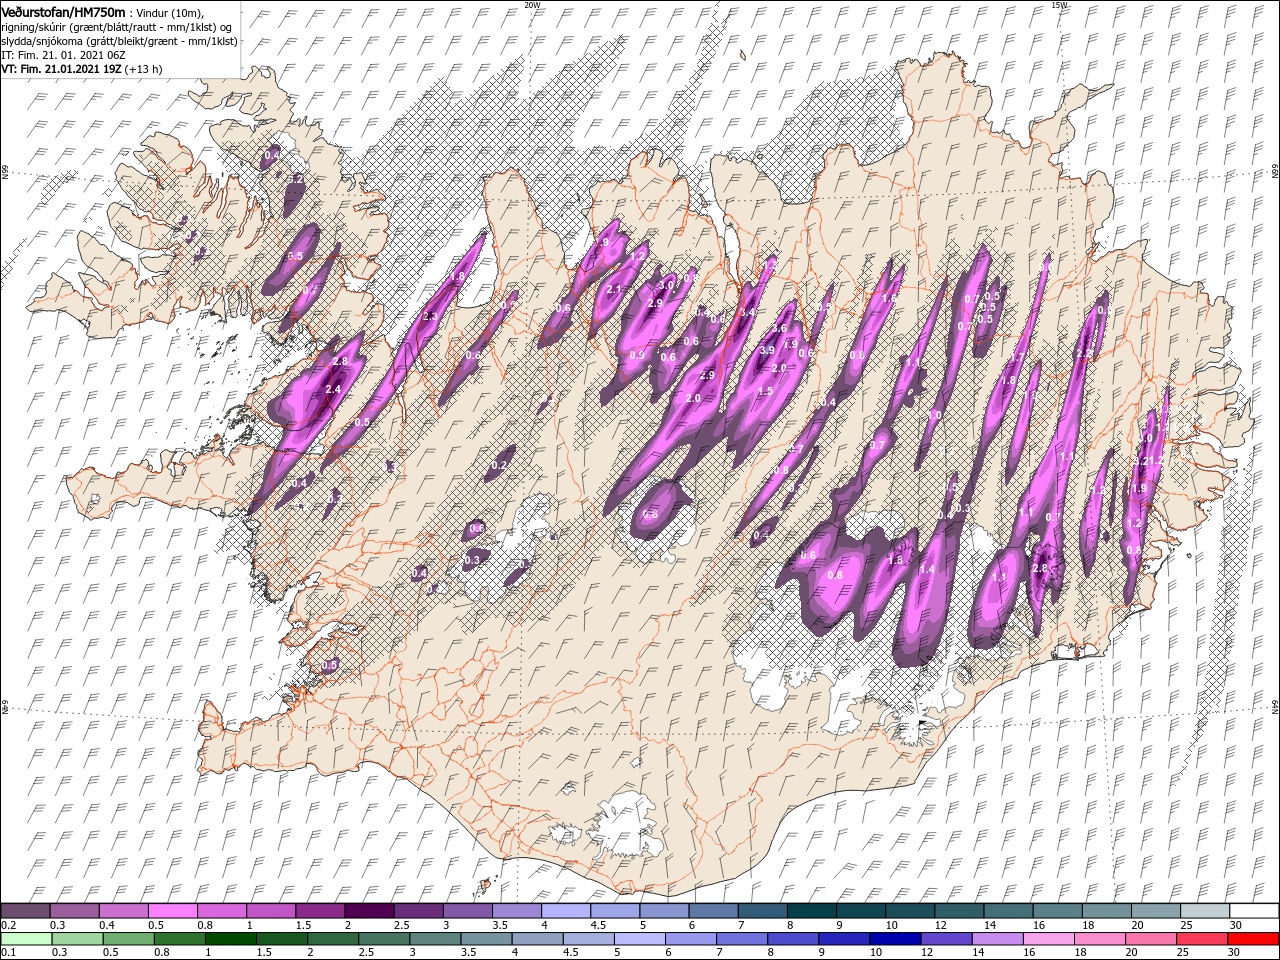Viewport: 1280px width, 960px height.
Task: Select the crimson rain swatch at 25
Action: 1202,939
